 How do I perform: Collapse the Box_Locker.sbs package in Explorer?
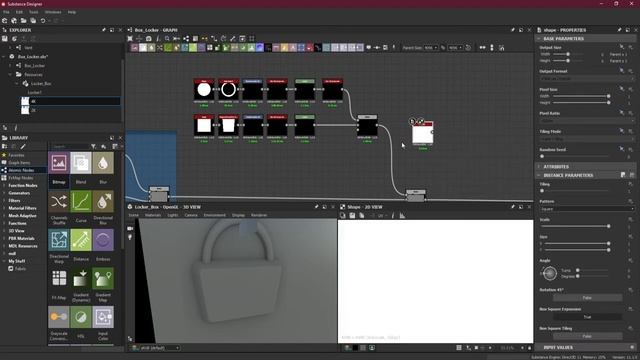coord(5,56)
